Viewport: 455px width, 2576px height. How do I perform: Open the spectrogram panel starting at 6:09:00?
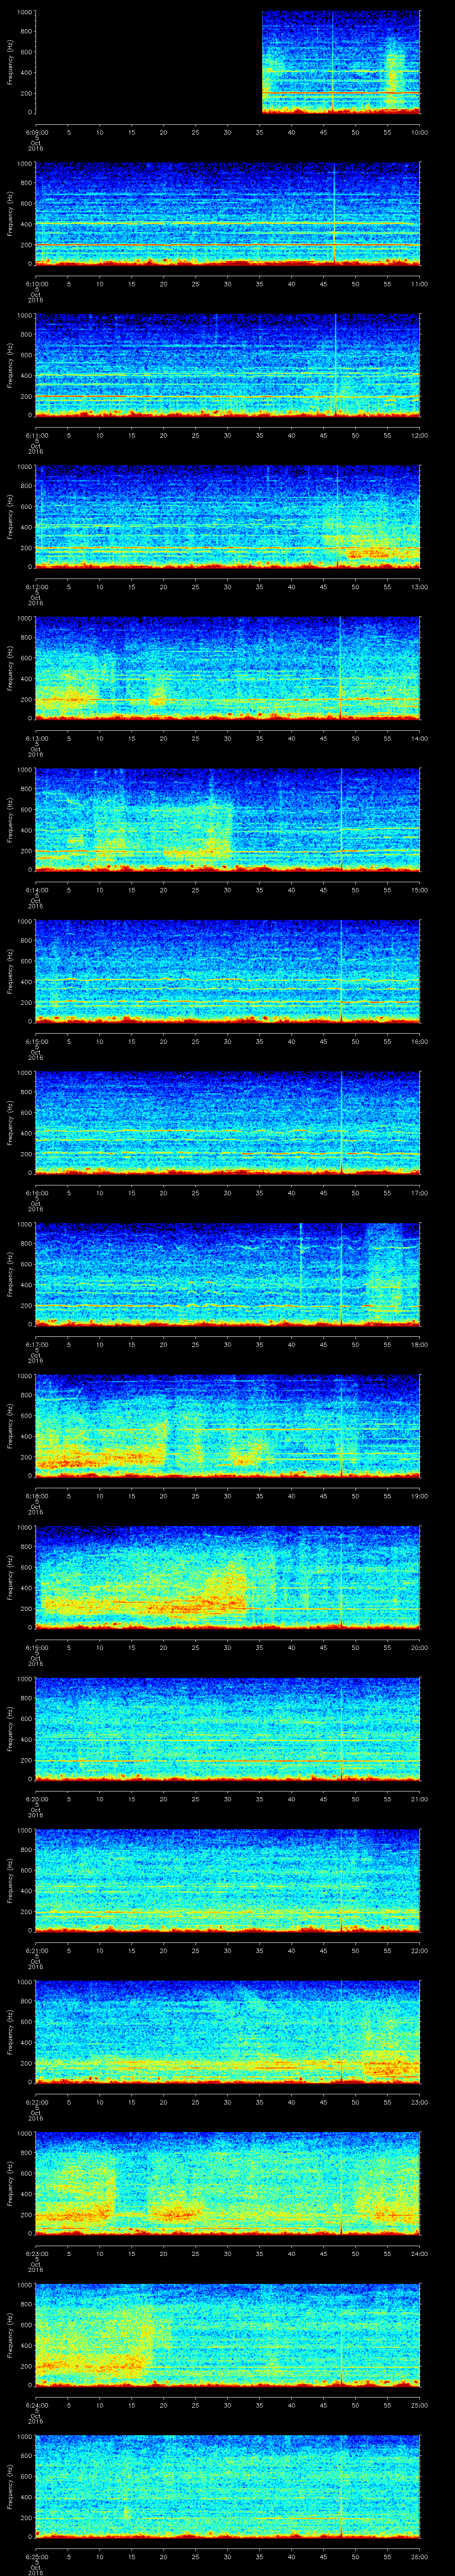click(x=228, y=62)
